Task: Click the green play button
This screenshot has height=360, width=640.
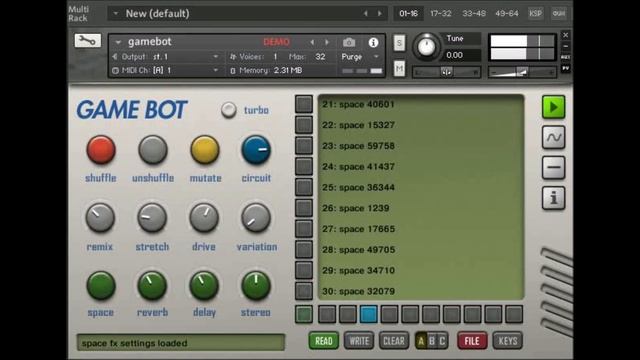Action: tap(553, 107)
